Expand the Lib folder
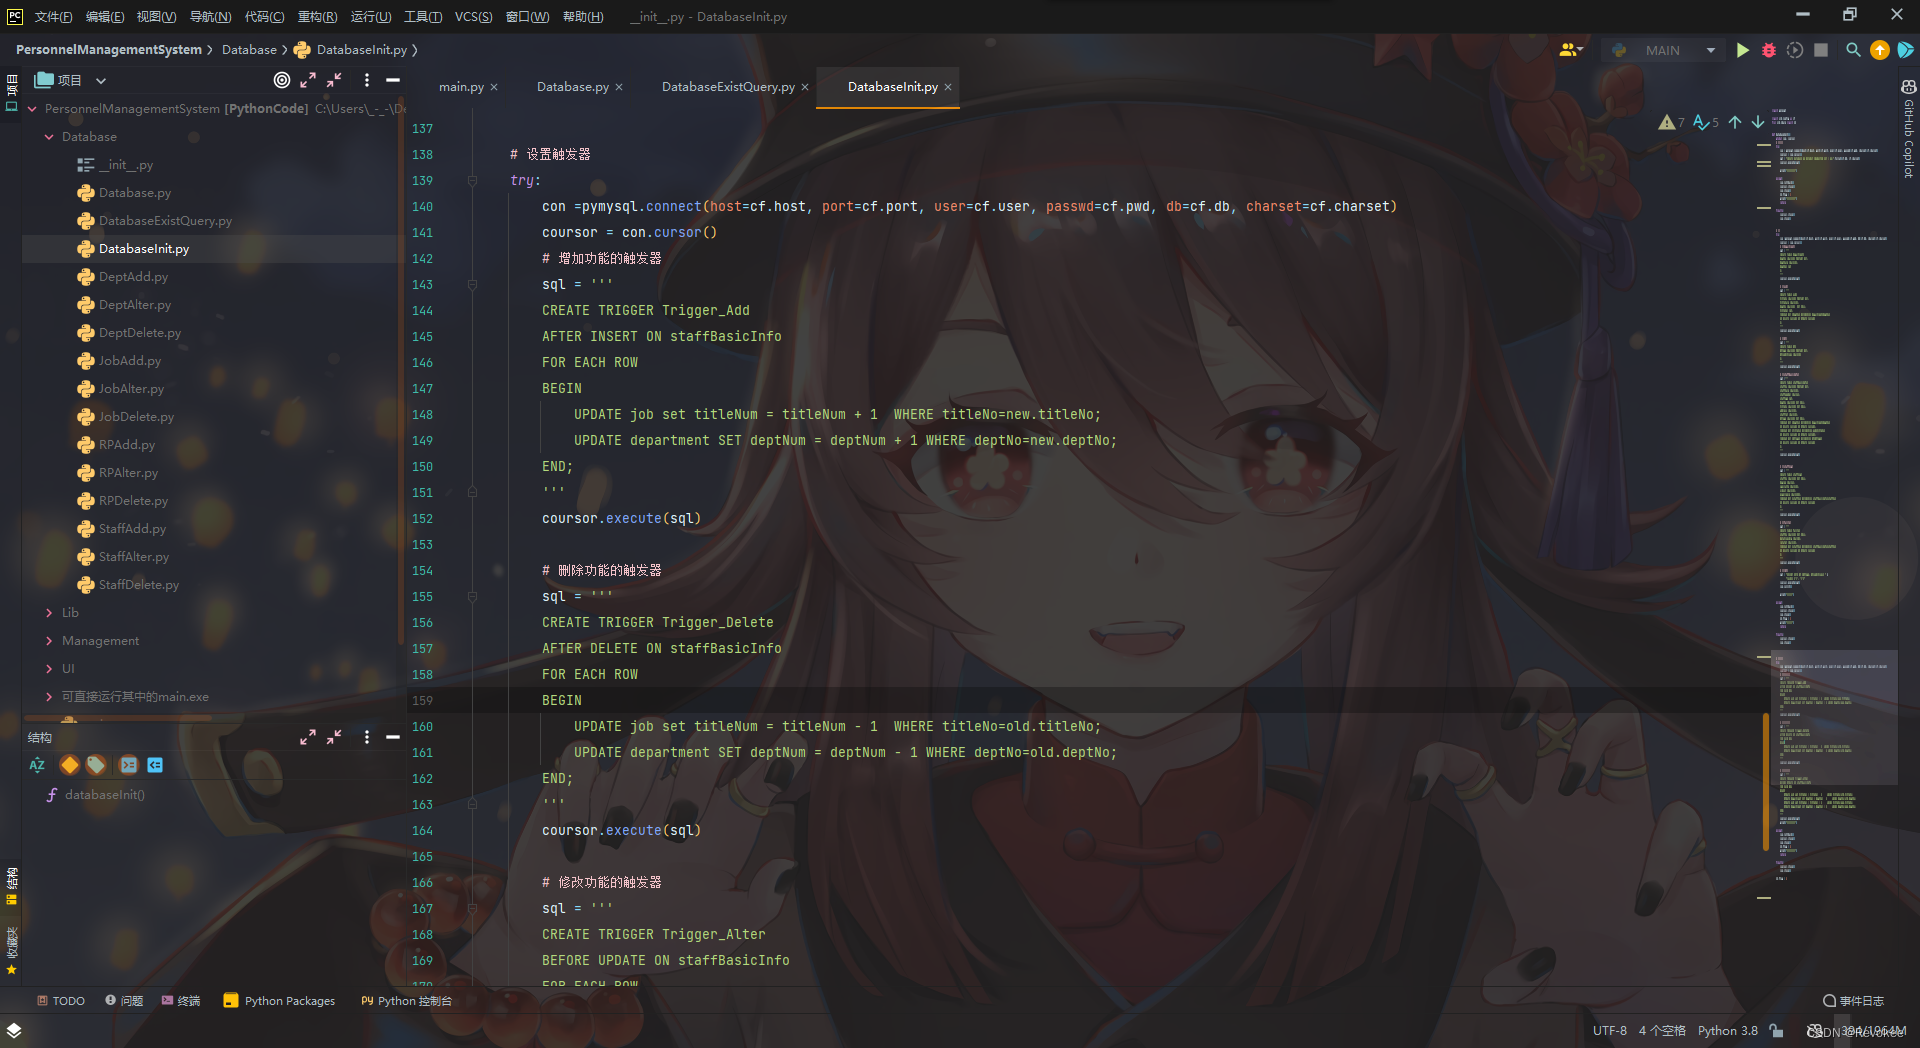The height and width of the screenshot is (1048, 1920). point(49,612)
